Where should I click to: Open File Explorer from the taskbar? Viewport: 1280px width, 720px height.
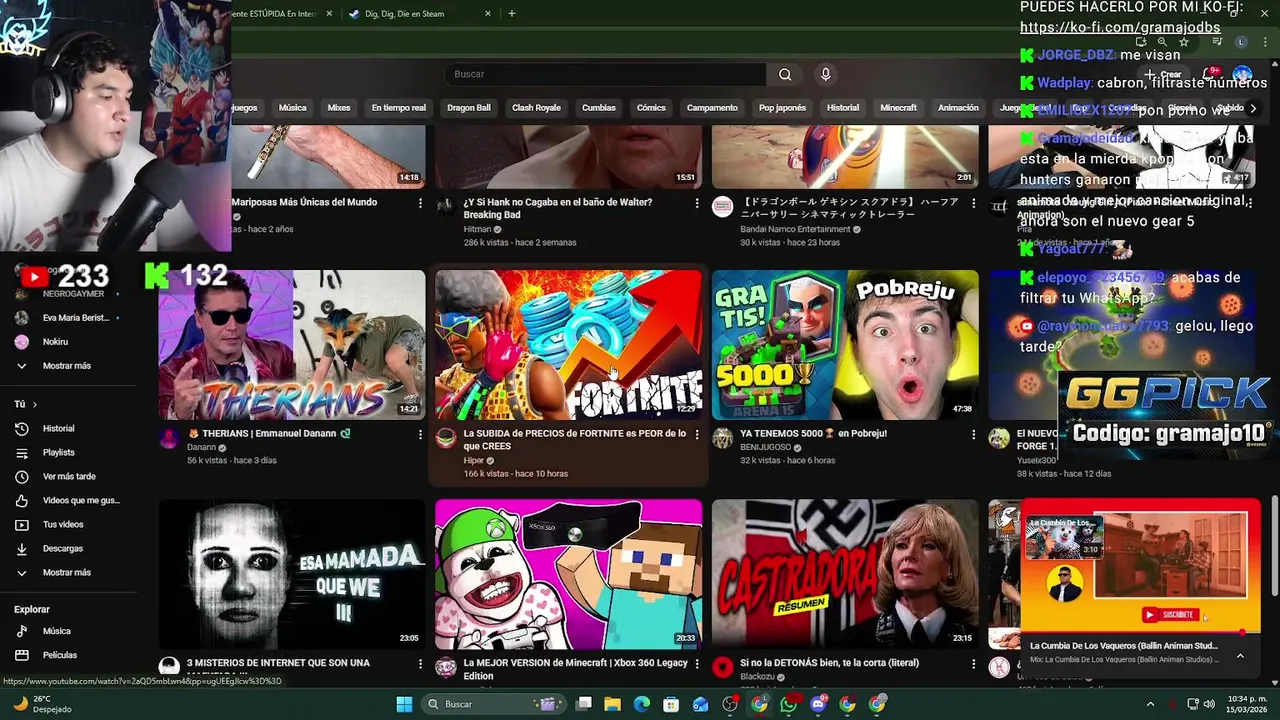(613, 704)
